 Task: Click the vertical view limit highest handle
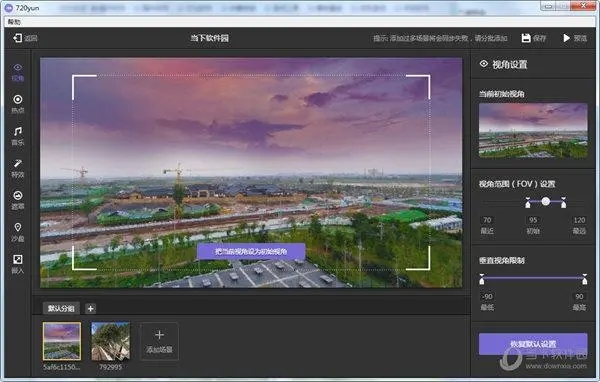coord(584,279)
